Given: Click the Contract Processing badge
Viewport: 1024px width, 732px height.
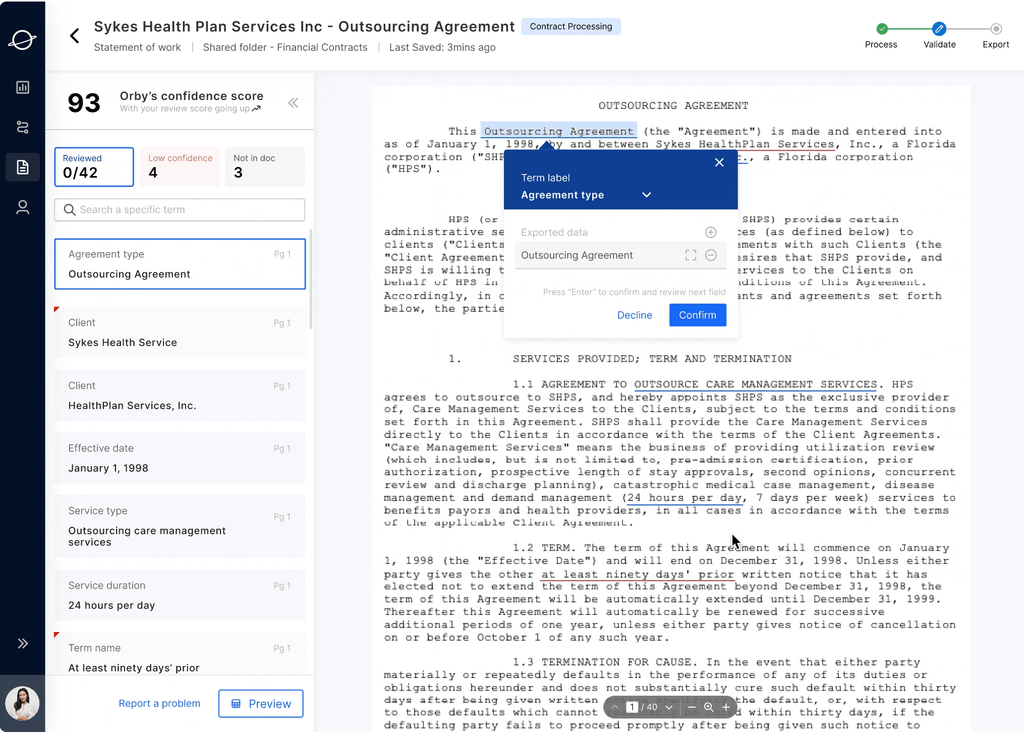Looking at the screenshot, I should (x=571, y=27).
